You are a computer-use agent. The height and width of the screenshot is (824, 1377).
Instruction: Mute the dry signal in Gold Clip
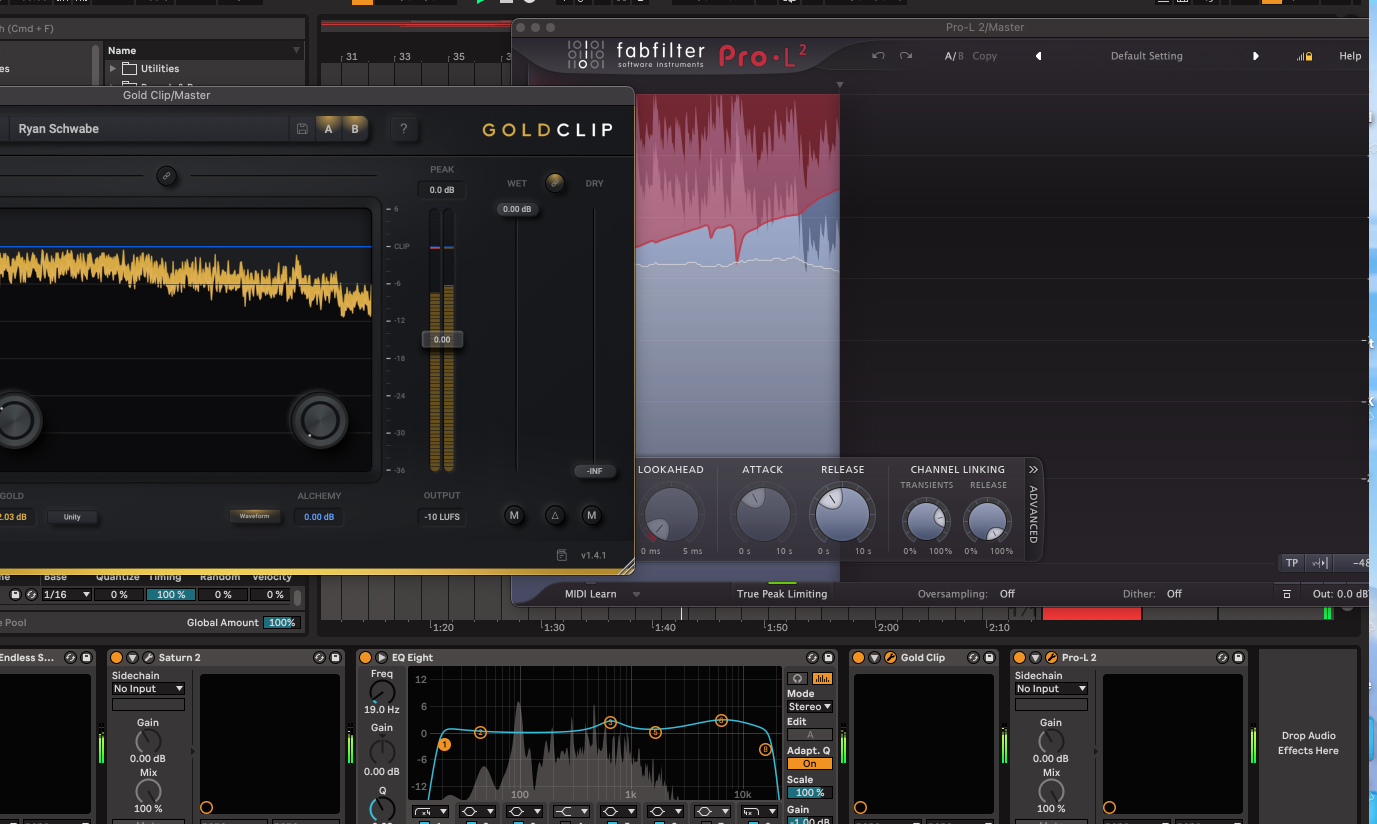[591, 516]
